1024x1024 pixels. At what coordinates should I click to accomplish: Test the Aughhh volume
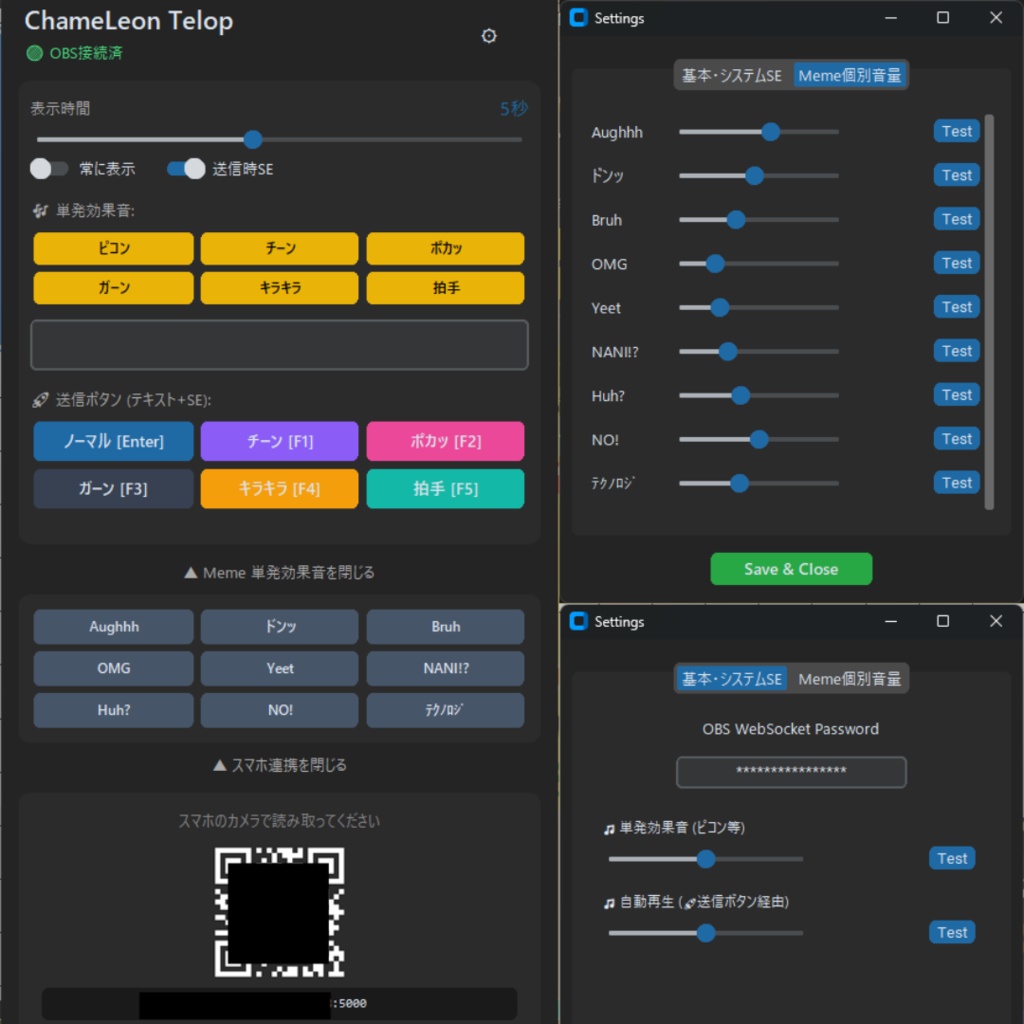(x=956, y=131)
